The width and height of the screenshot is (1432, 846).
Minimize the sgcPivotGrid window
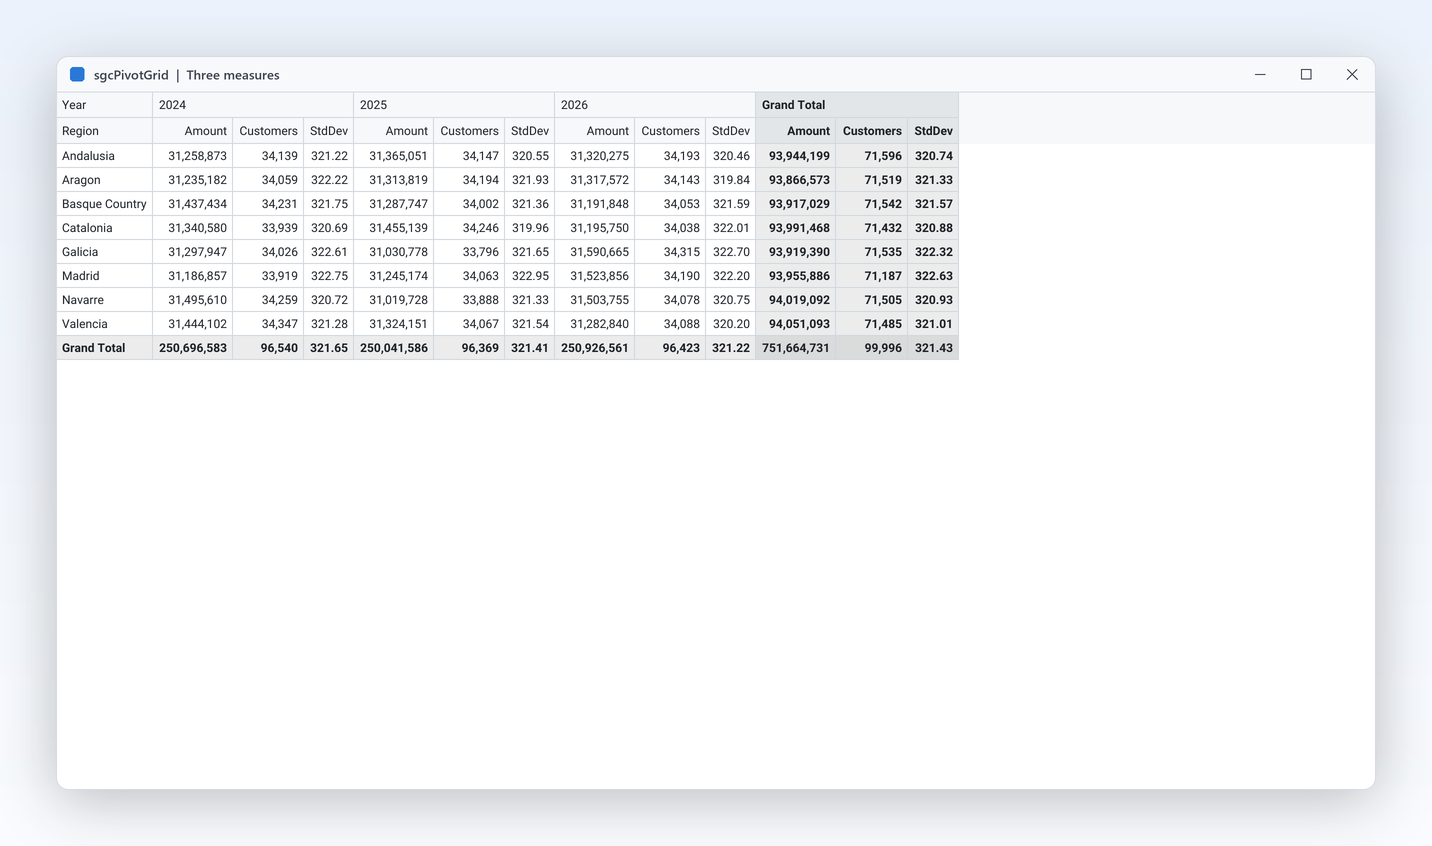tap(1260, 75)
